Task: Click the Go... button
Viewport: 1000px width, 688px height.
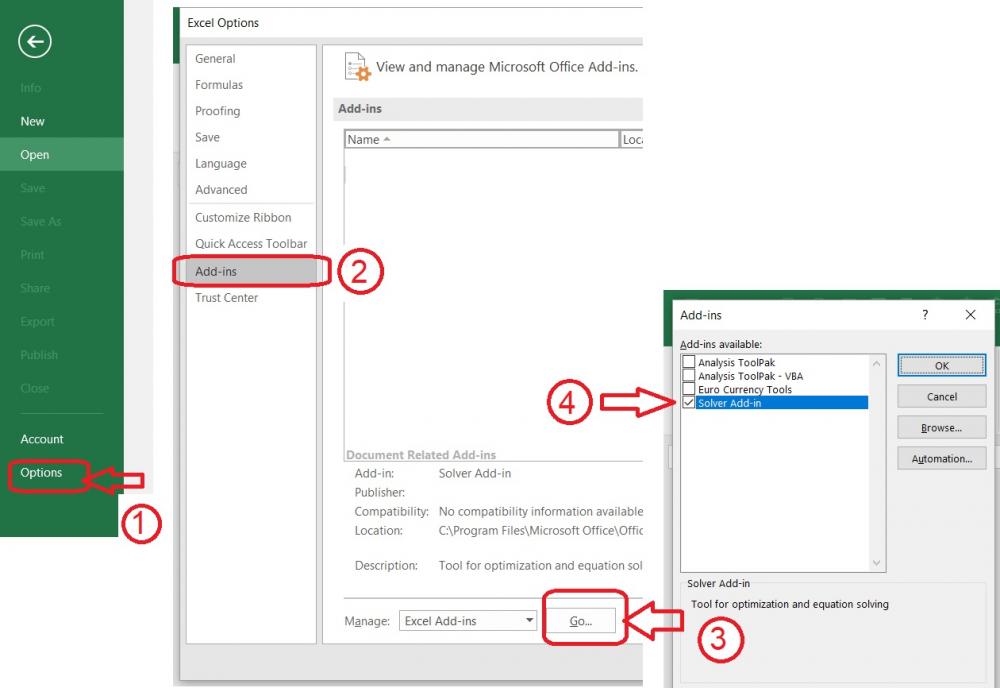Action: (581, 620)
